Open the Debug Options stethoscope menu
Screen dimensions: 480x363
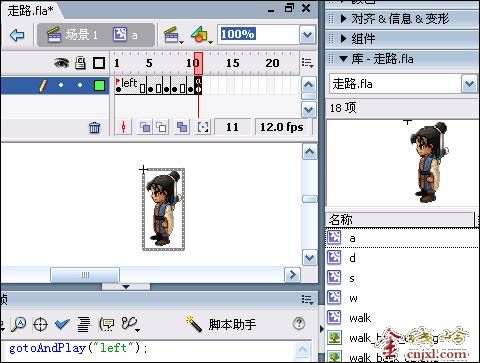(x=130, y=324)
